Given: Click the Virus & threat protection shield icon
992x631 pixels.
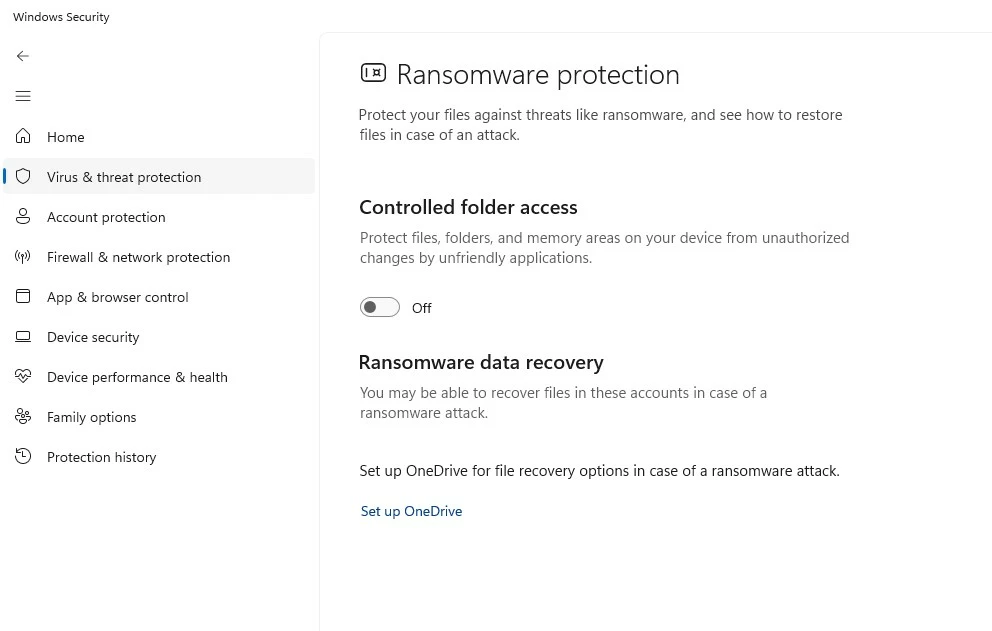Looking at the screenshot, I should 23,177.
